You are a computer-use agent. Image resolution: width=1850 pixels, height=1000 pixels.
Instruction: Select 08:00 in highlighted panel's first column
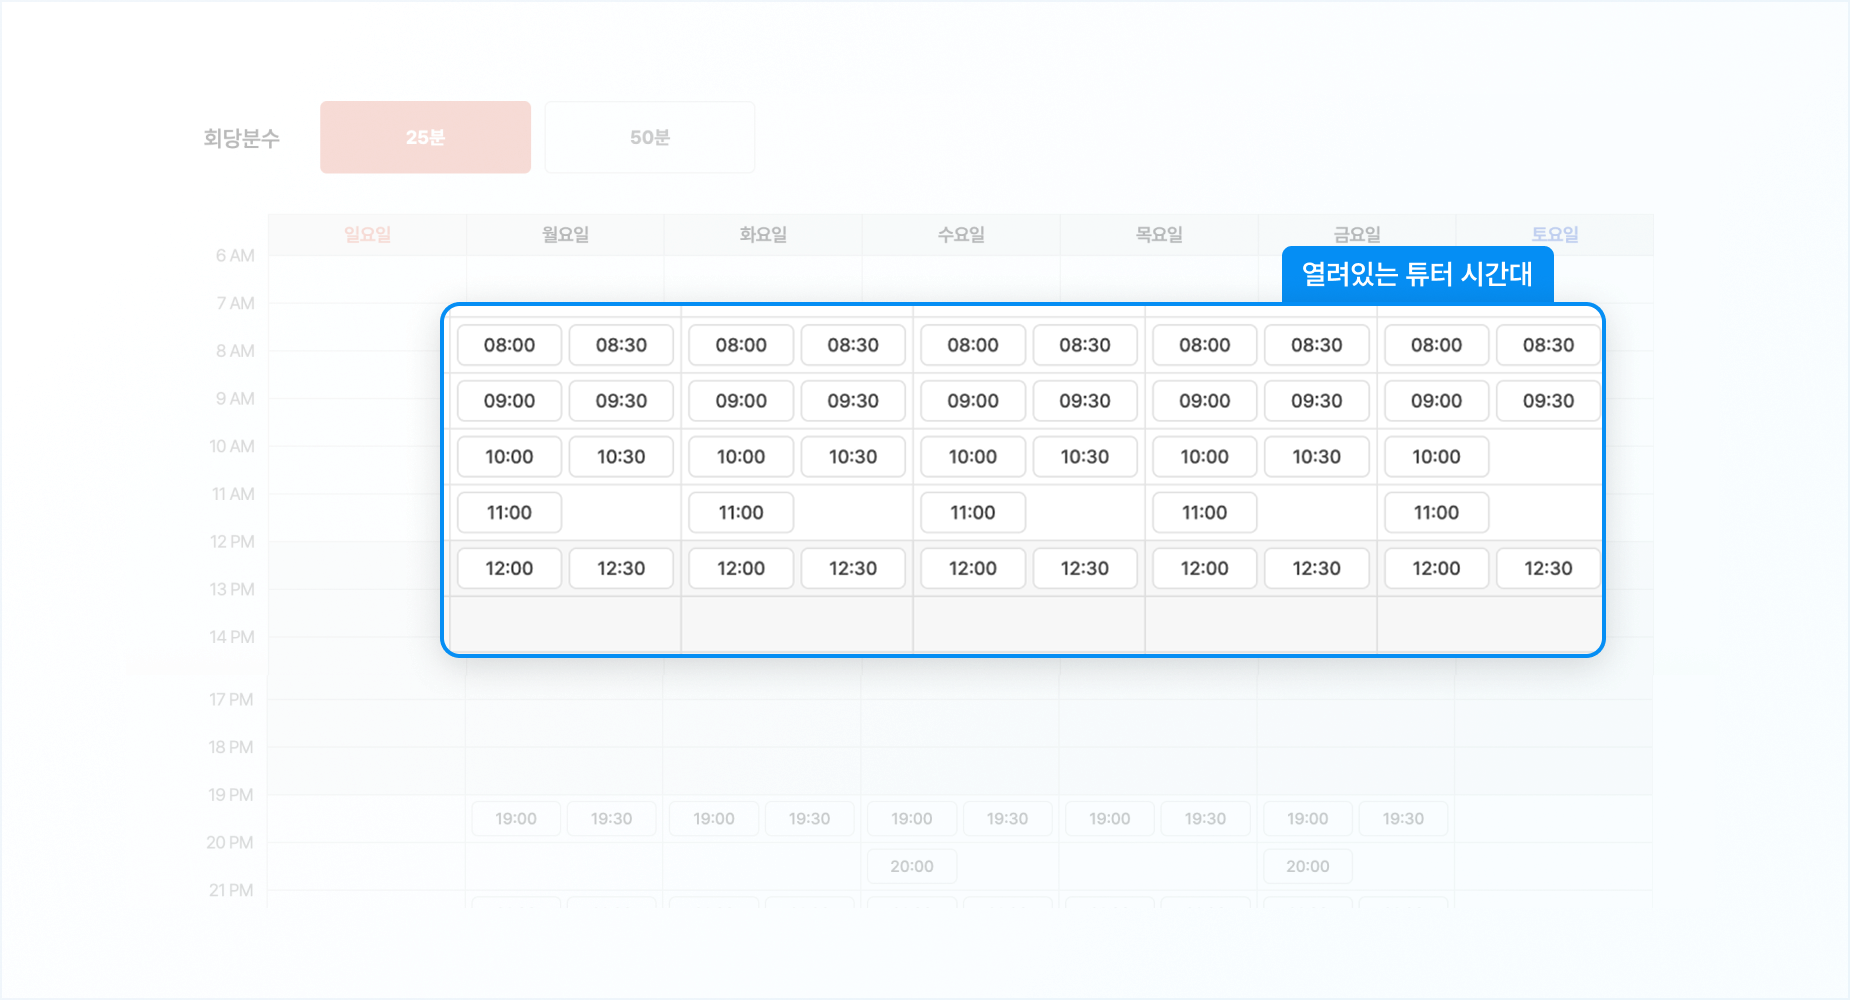[x=509, y=345]
